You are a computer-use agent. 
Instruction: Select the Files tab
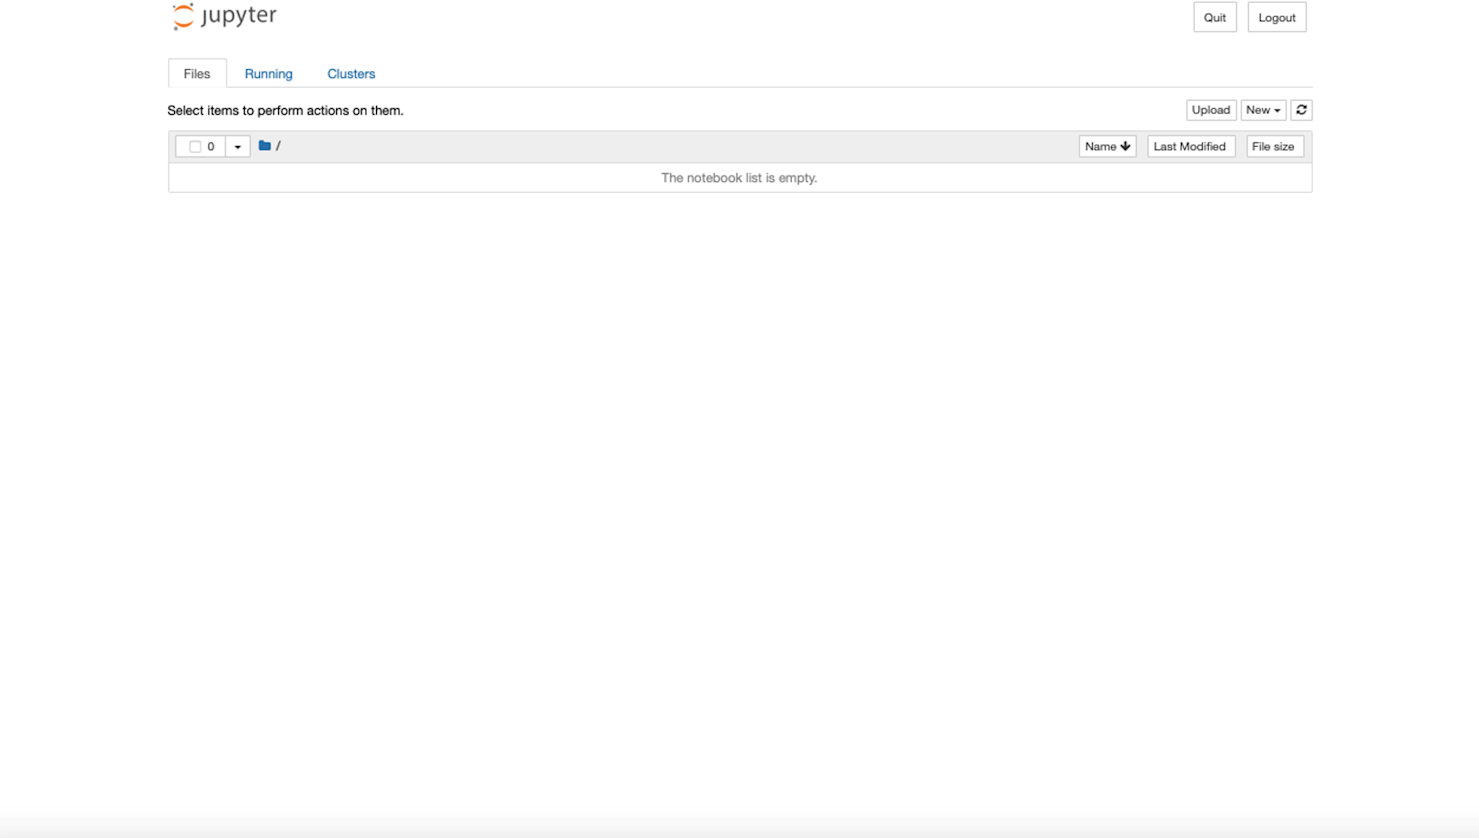(x=196, y=73)
